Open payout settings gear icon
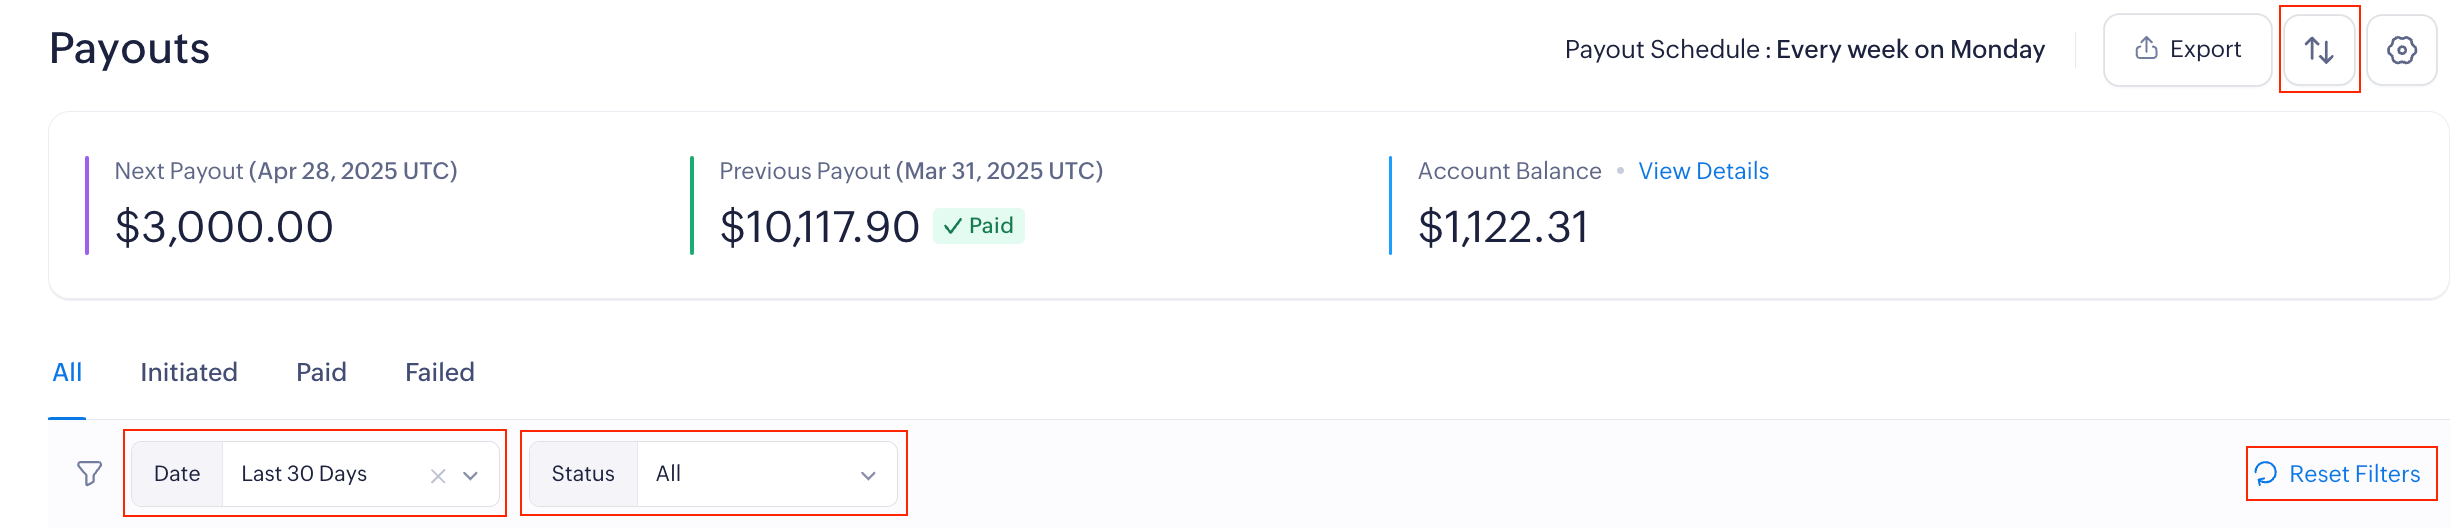The image size is (2454, 528). [2401, 50]
